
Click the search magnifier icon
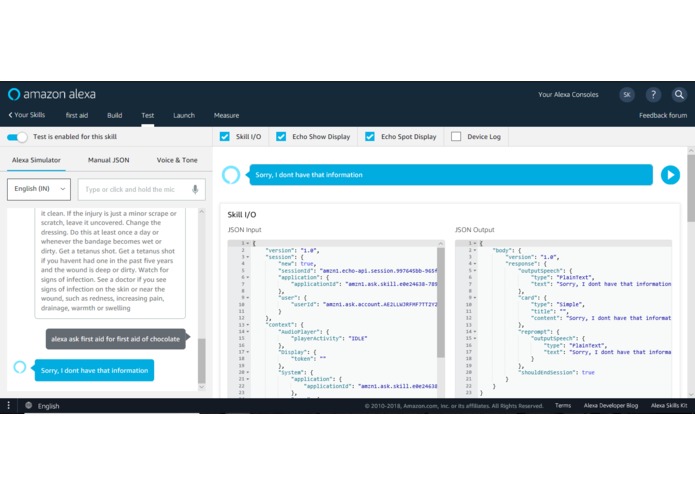(x=679, y=94)
